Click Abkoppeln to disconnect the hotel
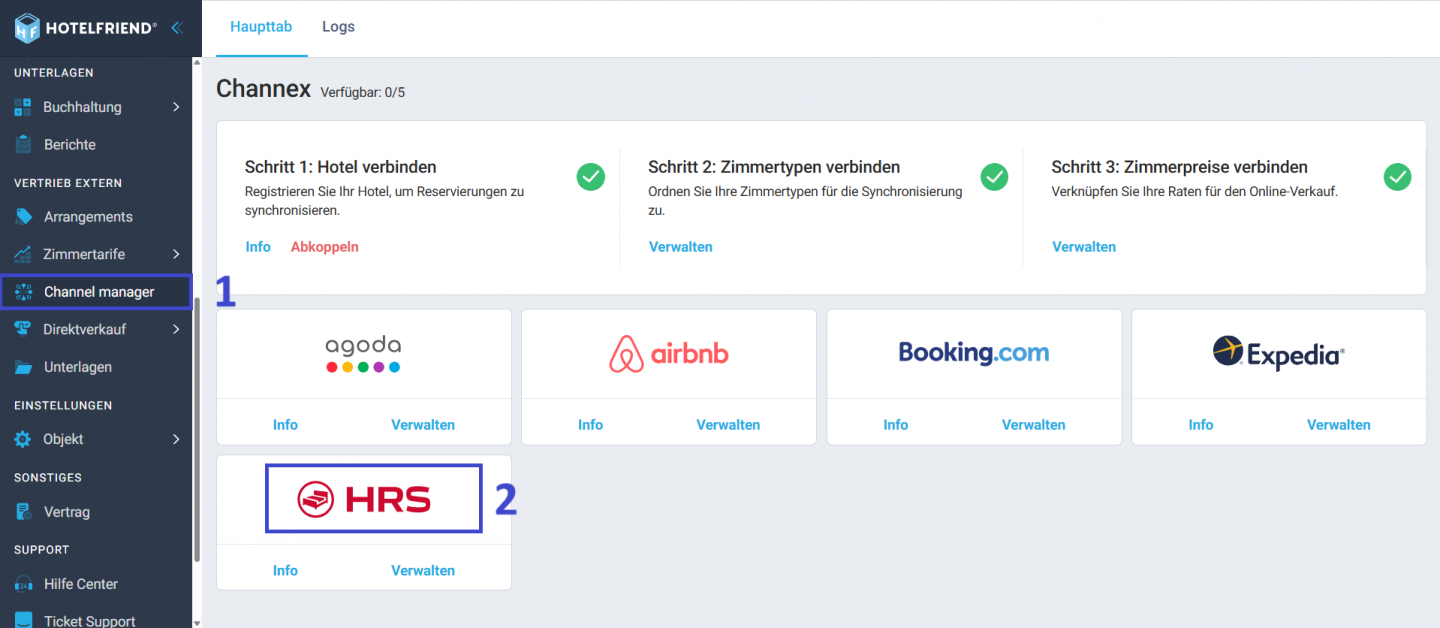The width and height of the screenshot is (1440, 628). (x=325, y=247)
